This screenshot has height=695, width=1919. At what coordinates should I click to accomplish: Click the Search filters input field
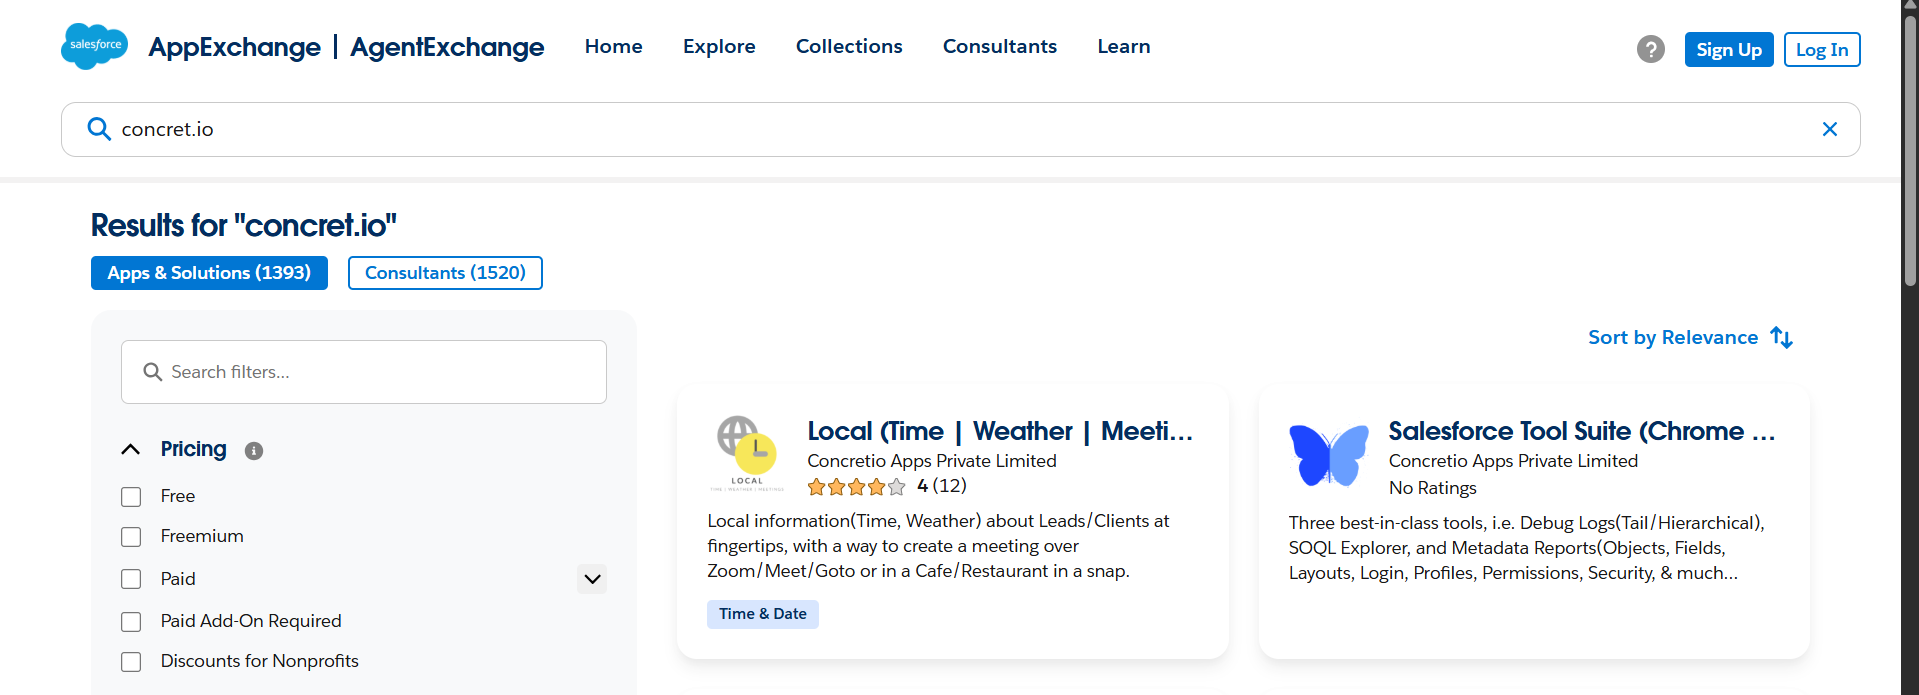(x=364, y=372)
